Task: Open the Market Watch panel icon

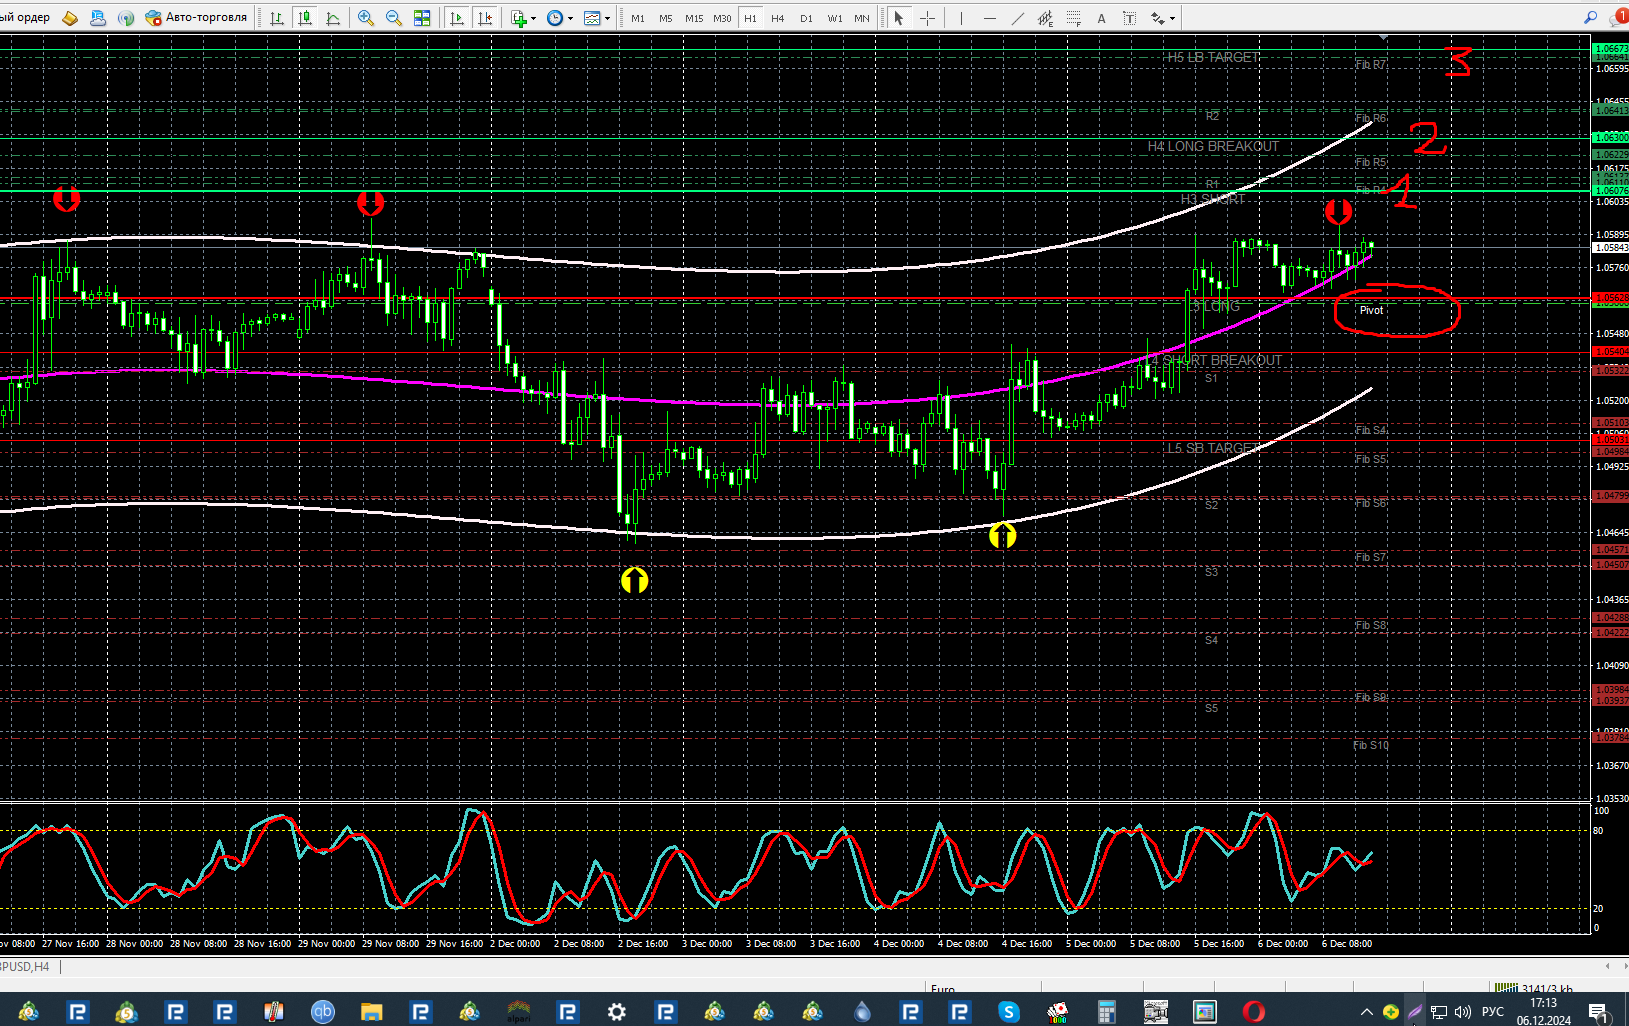Action: [x=69, y=18]
